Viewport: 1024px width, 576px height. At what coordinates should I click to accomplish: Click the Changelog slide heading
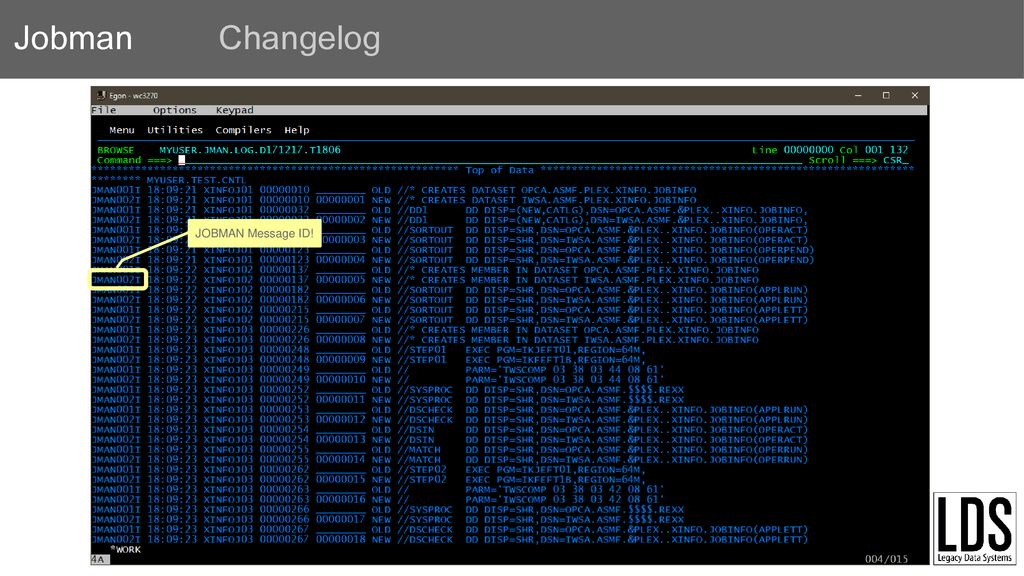pos(299,38)
